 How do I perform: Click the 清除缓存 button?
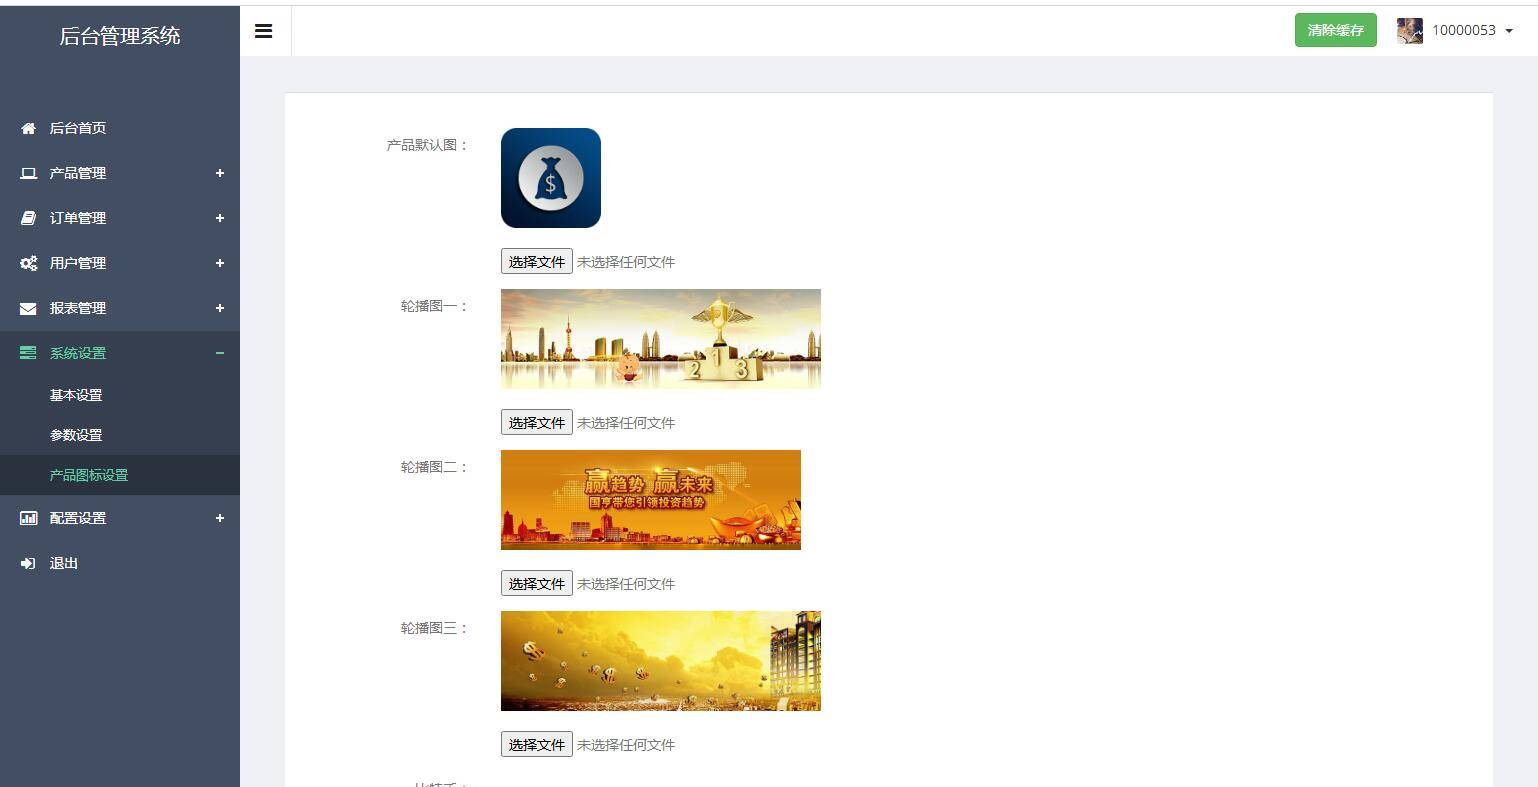1334,30
